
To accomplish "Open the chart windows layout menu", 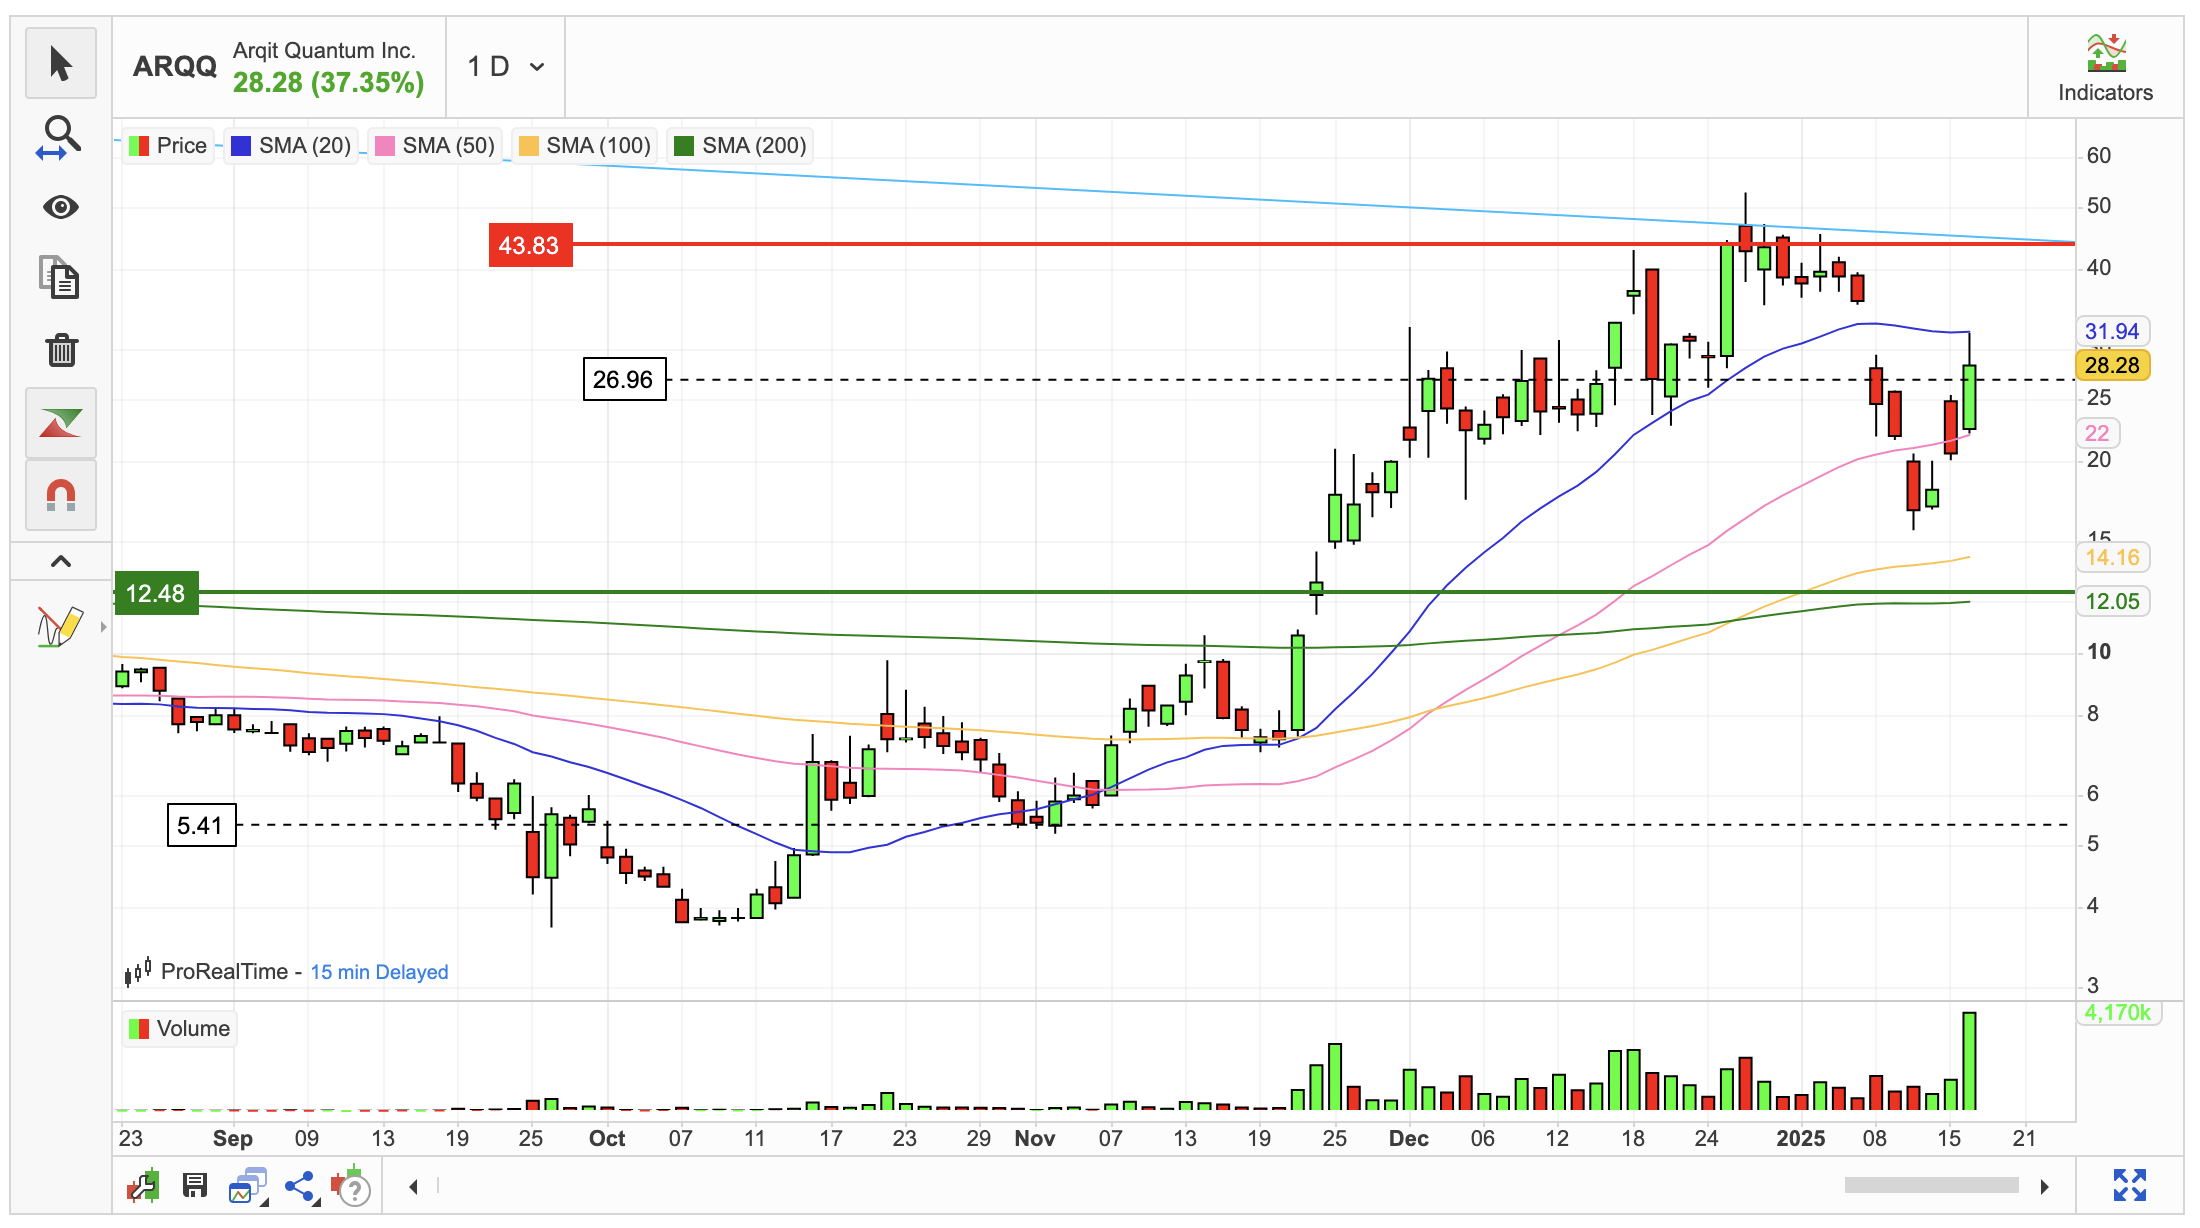I will (248, 1186).
